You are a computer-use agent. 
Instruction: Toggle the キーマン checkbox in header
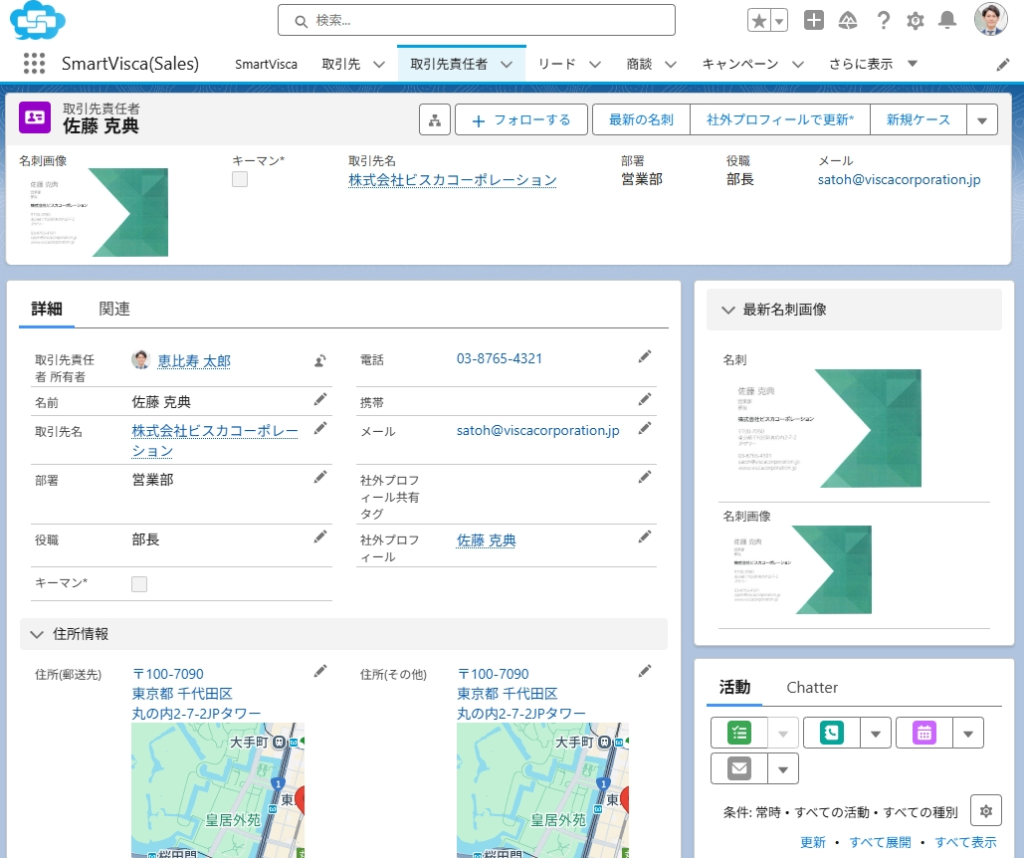[240, 180]
